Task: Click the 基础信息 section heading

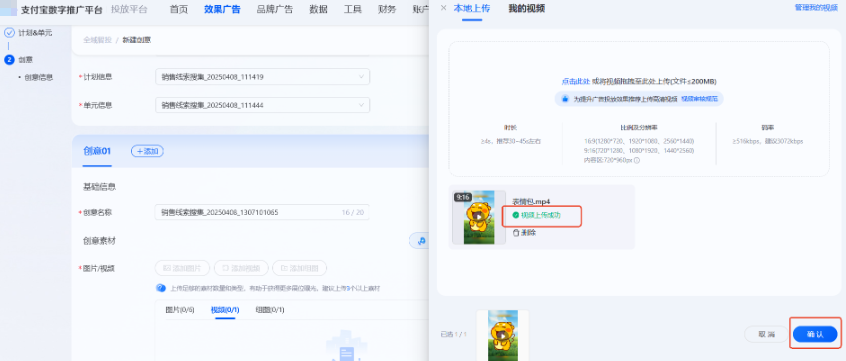Action: pyautogui.click(x=99, y=187)
